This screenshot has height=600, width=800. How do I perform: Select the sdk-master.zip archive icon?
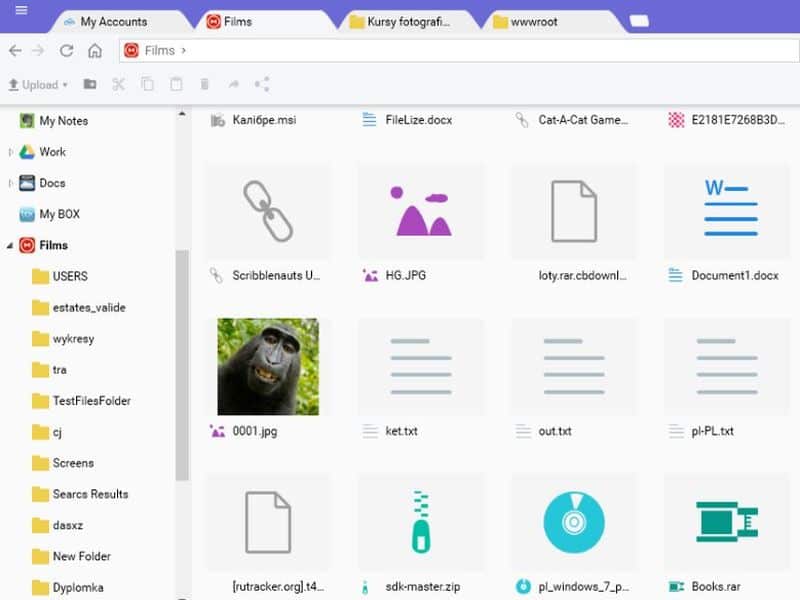421,522
